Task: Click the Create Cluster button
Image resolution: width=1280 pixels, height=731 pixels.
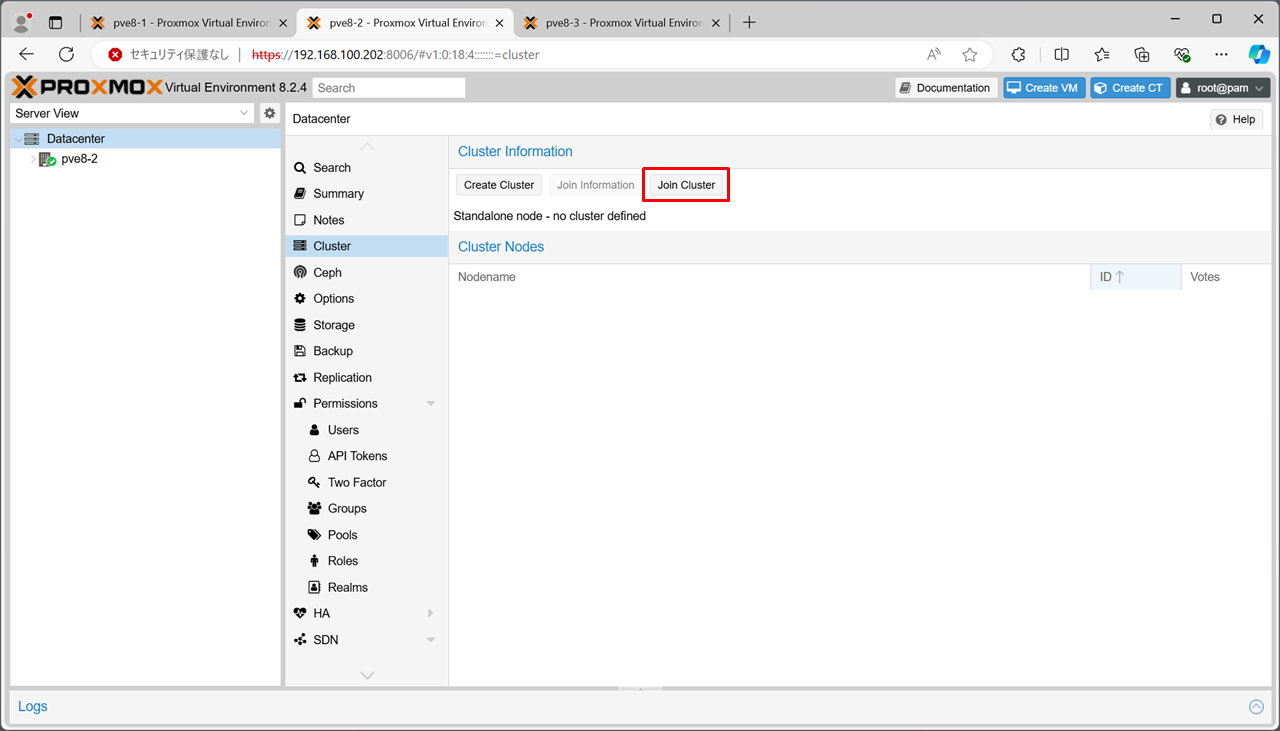Action: 499,185
